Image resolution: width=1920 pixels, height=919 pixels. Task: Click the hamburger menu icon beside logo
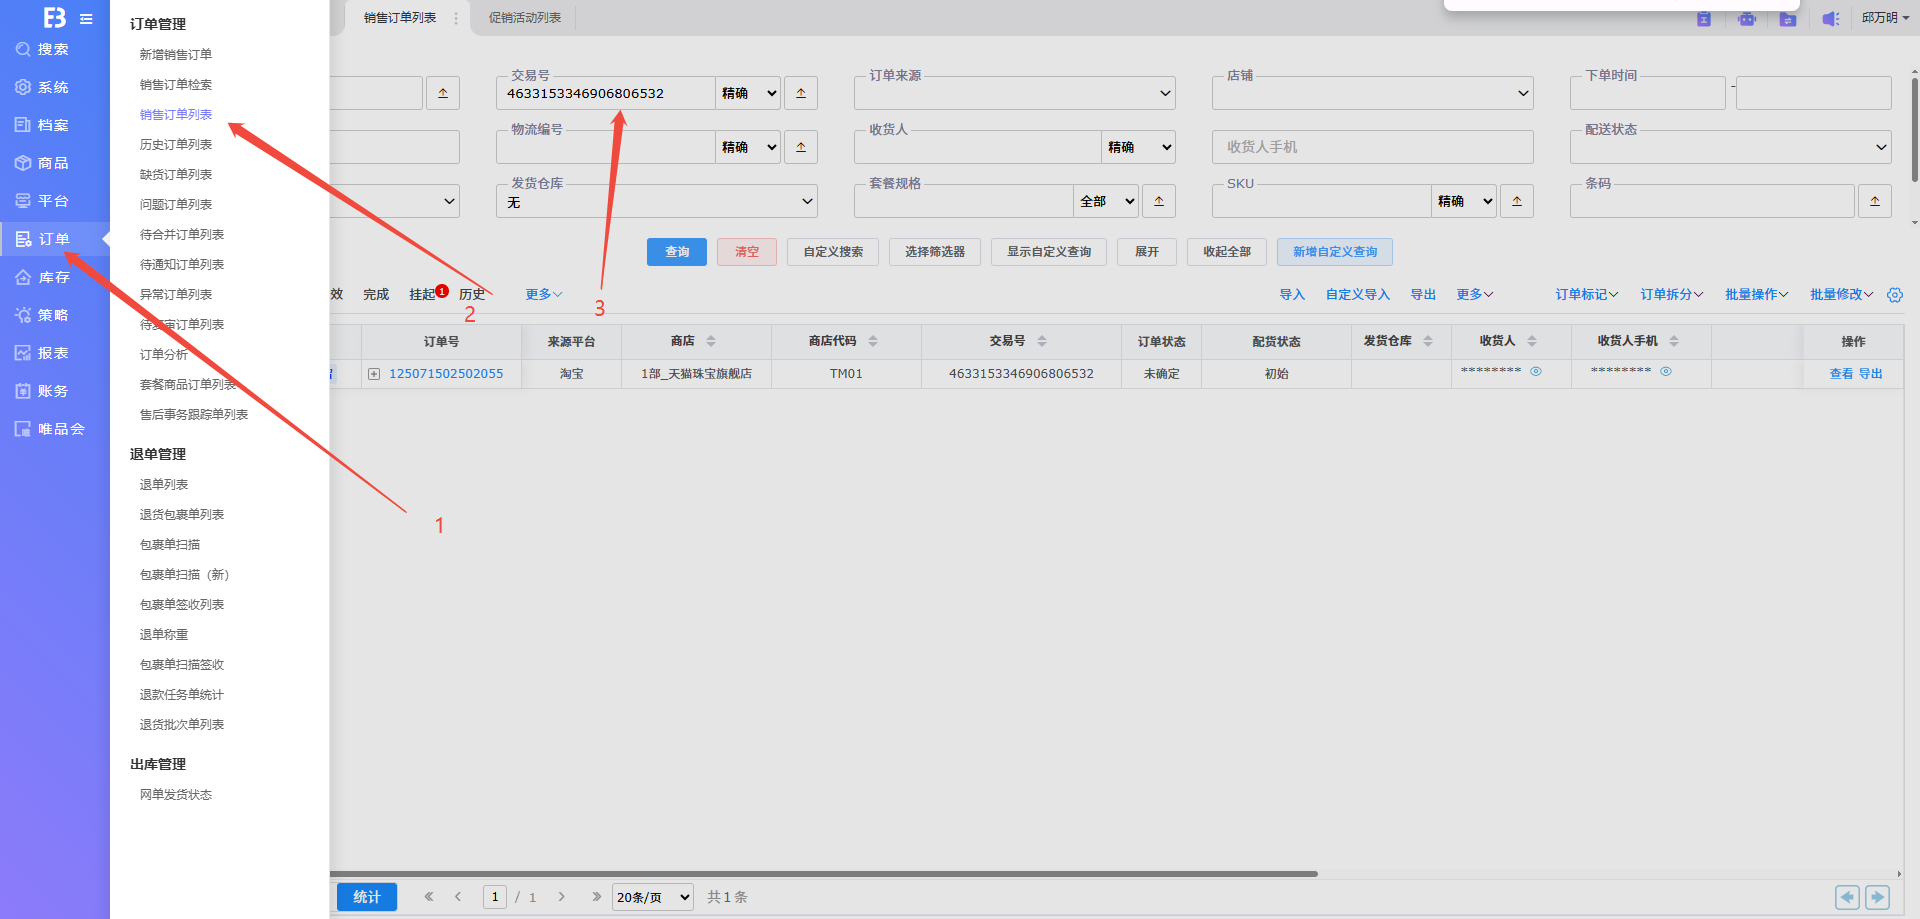[x=86, y=19]
